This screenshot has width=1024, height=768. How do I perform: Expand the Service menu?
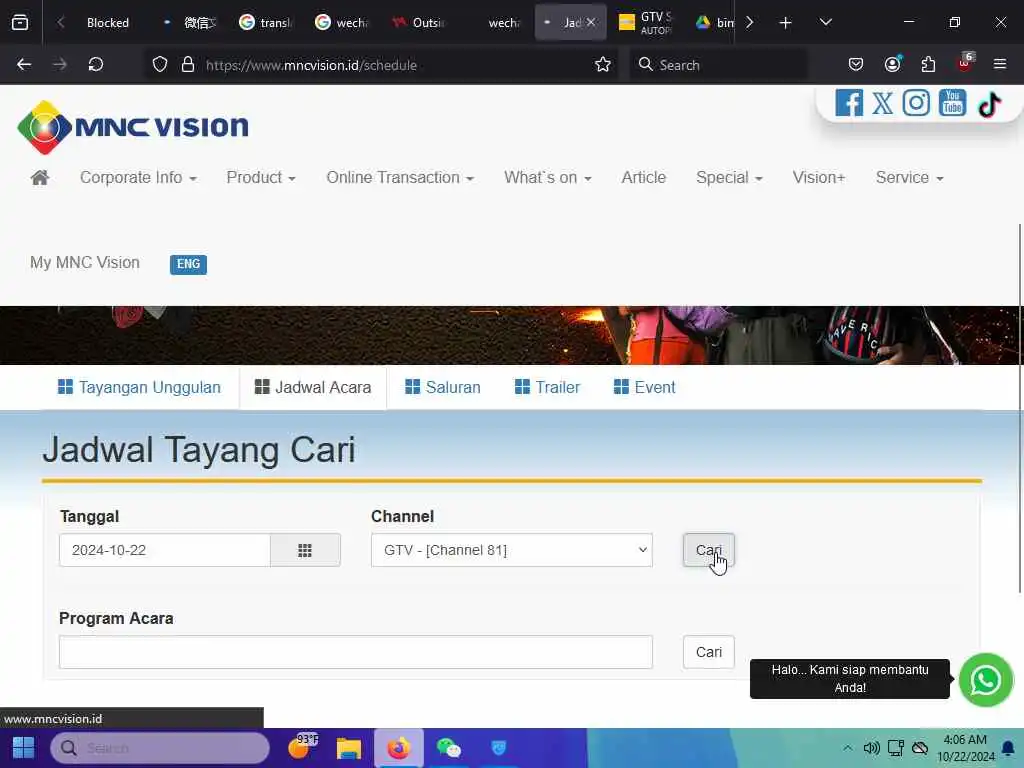(909, 178)
